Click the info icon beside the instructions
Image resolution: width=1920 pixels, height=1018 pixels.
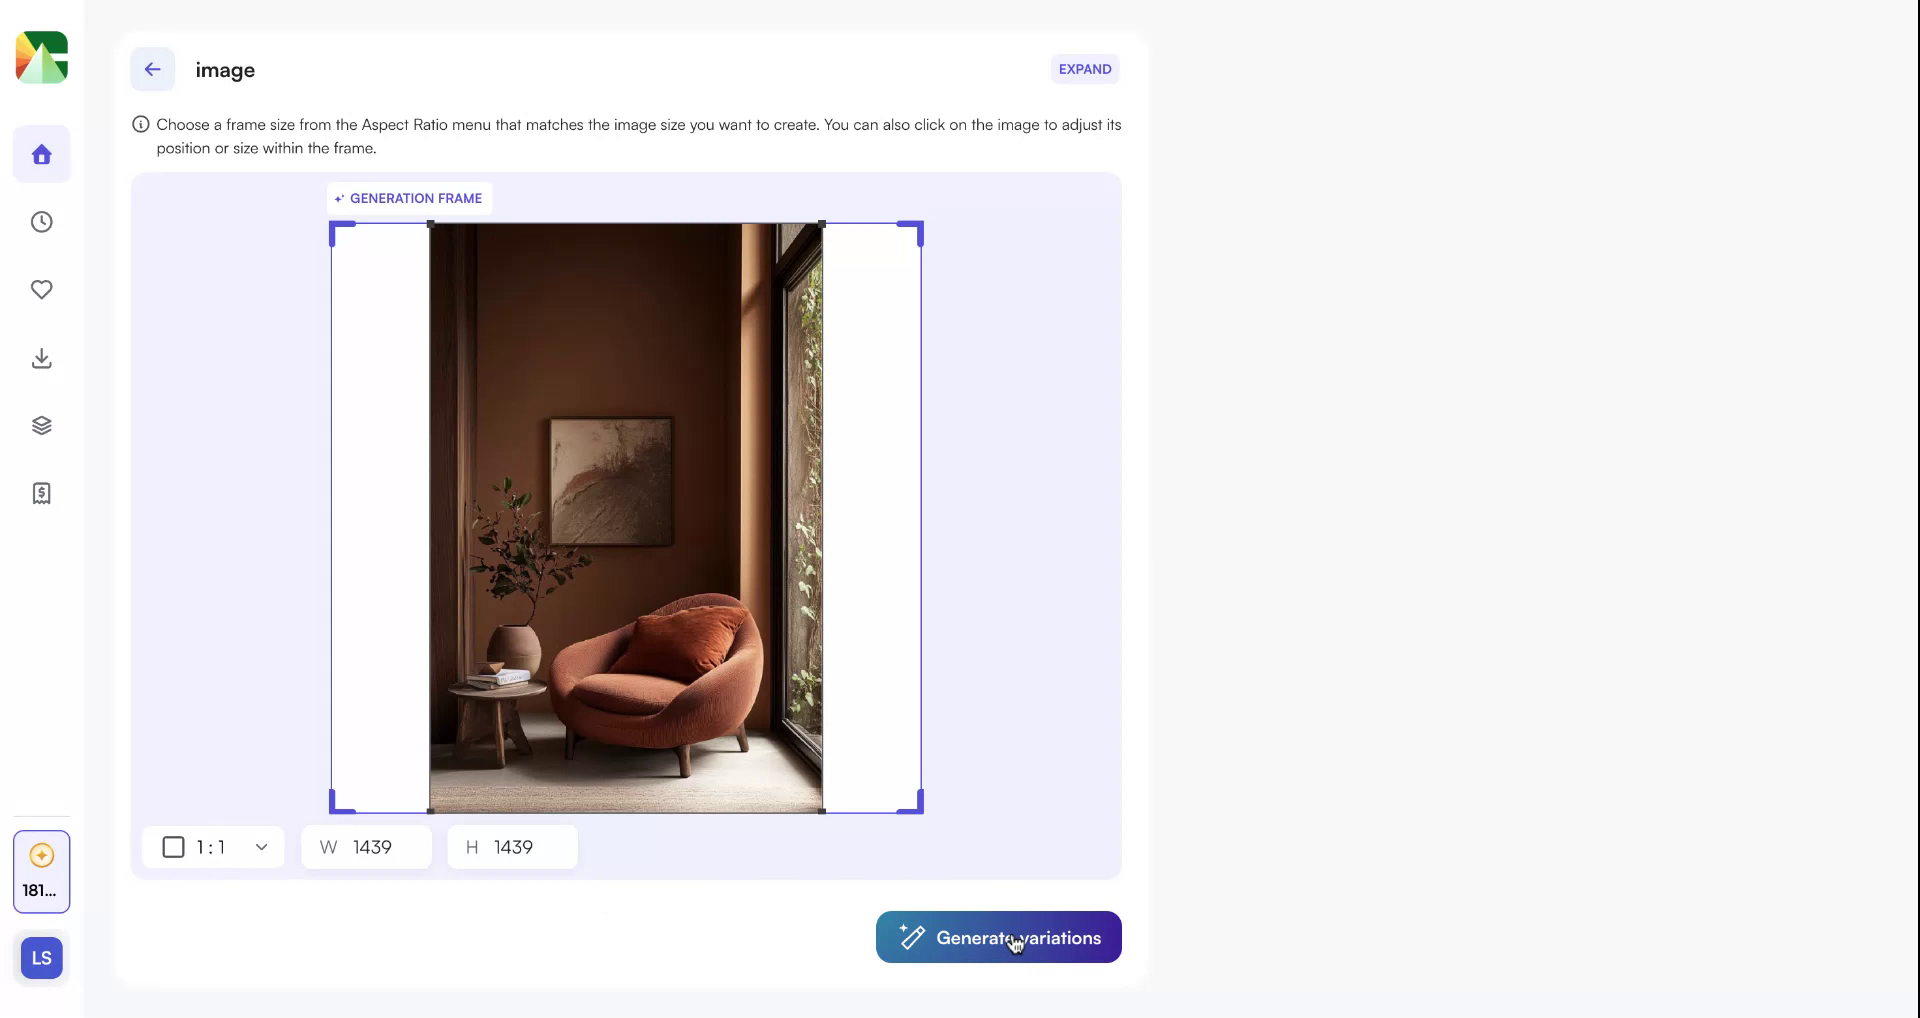point(140,124)
